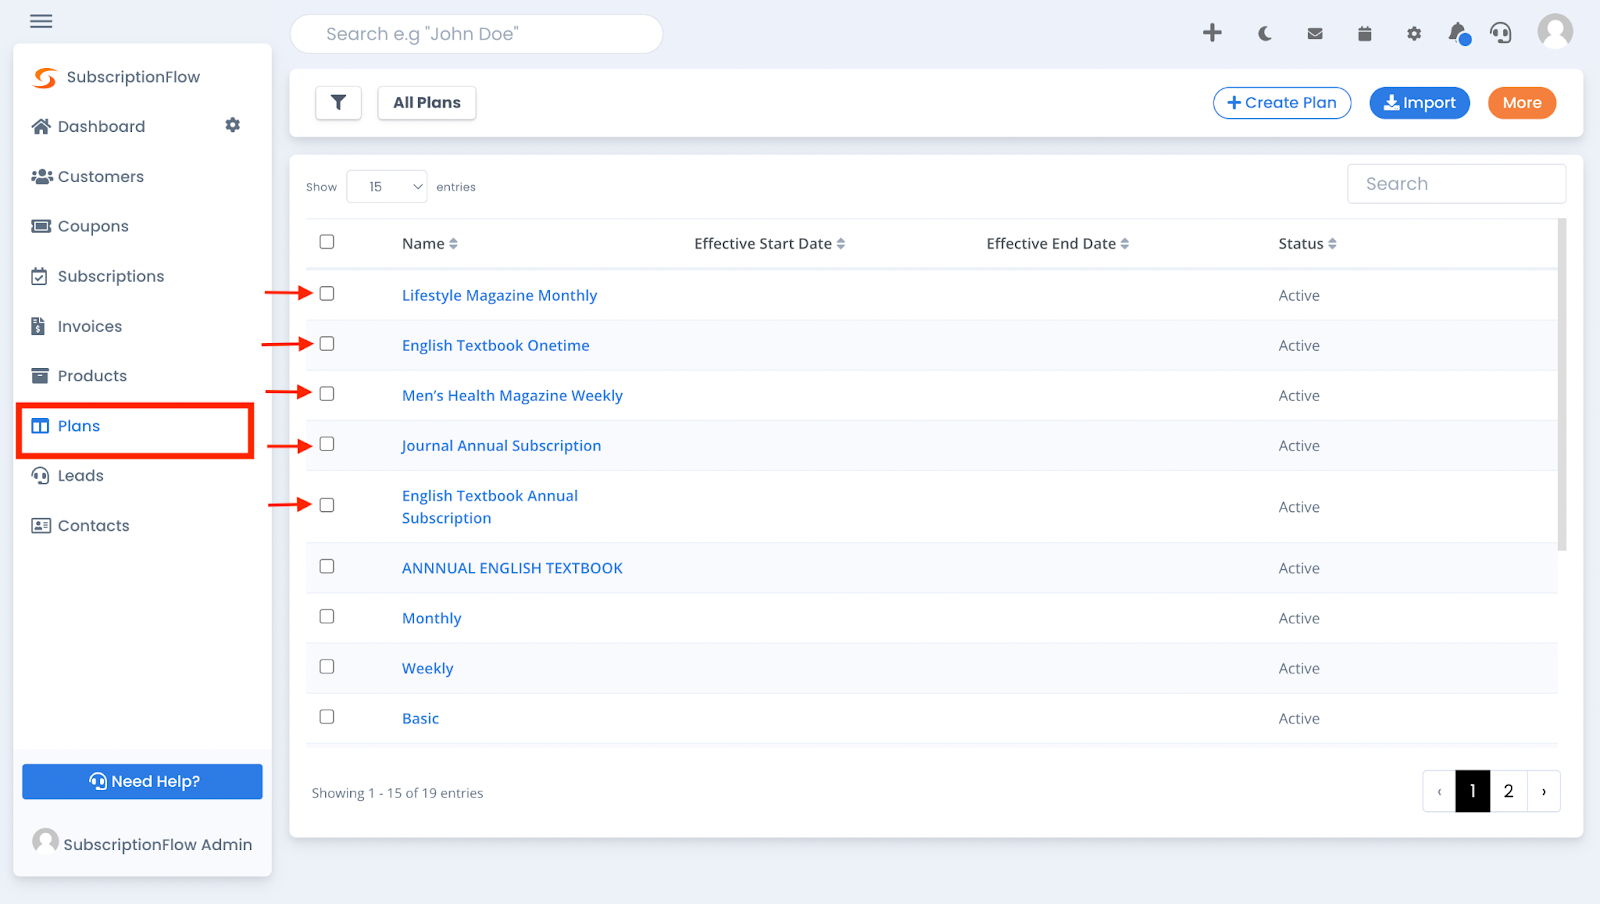Screen dimensions: 1600x904
Task: Toggle dark mode moon icon
Action: (1265, 34)
